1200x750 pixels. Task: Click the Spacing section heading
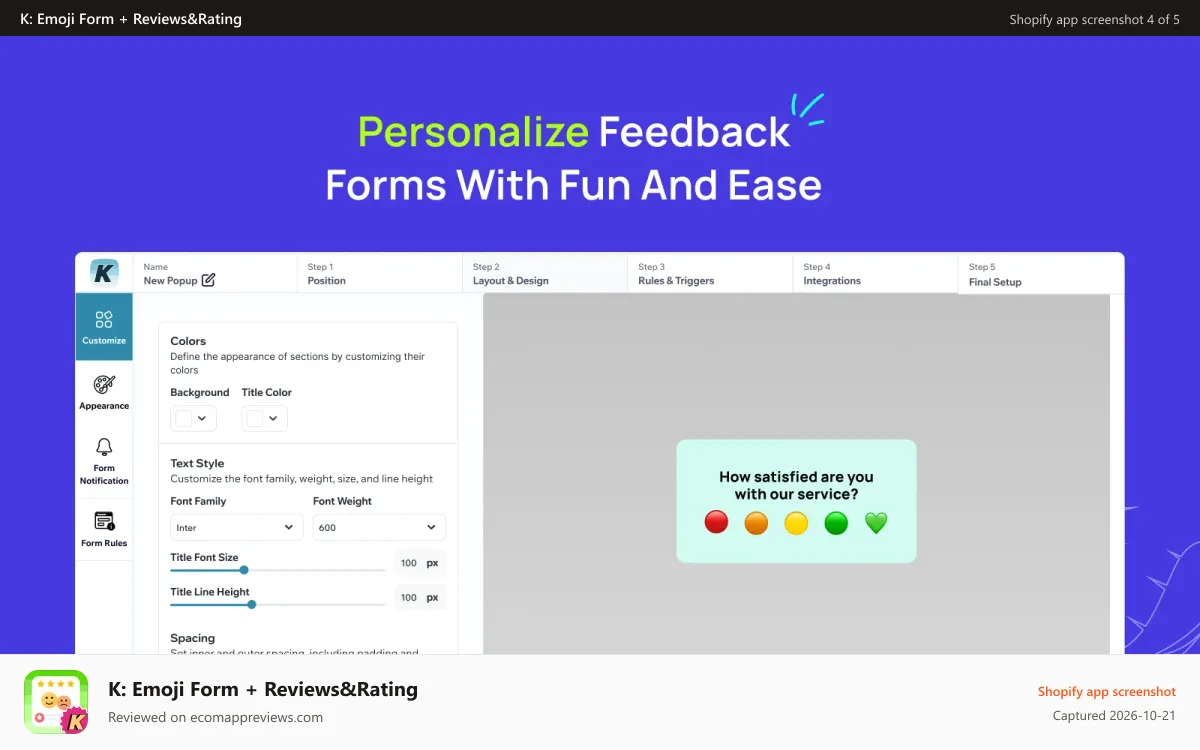pos(192,638)
